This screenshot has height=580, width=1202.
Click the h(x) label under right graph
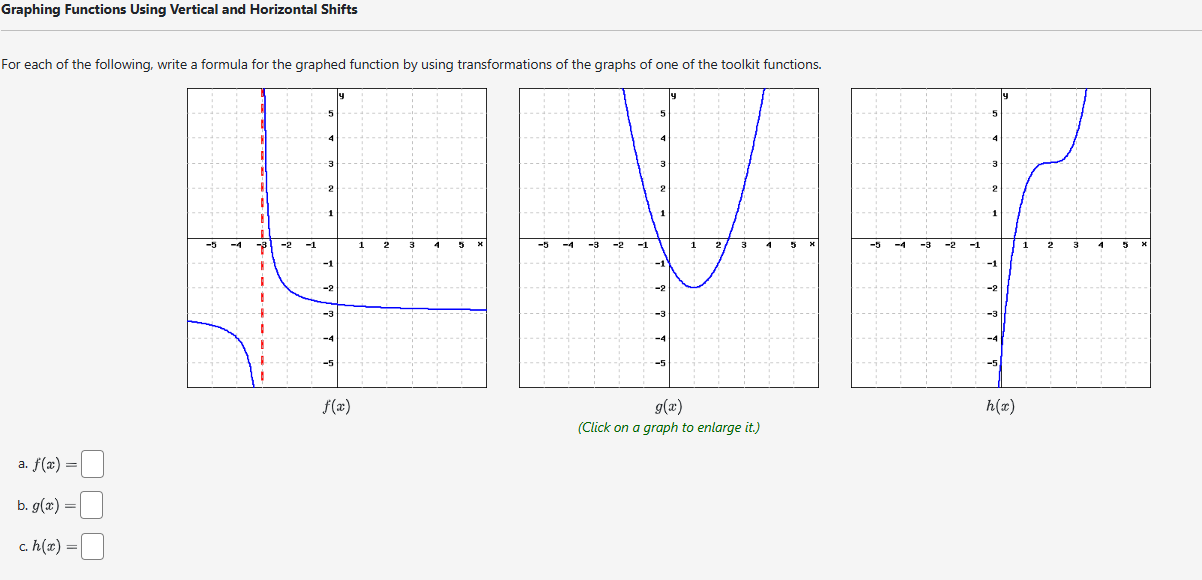(x=1001, y=405)
